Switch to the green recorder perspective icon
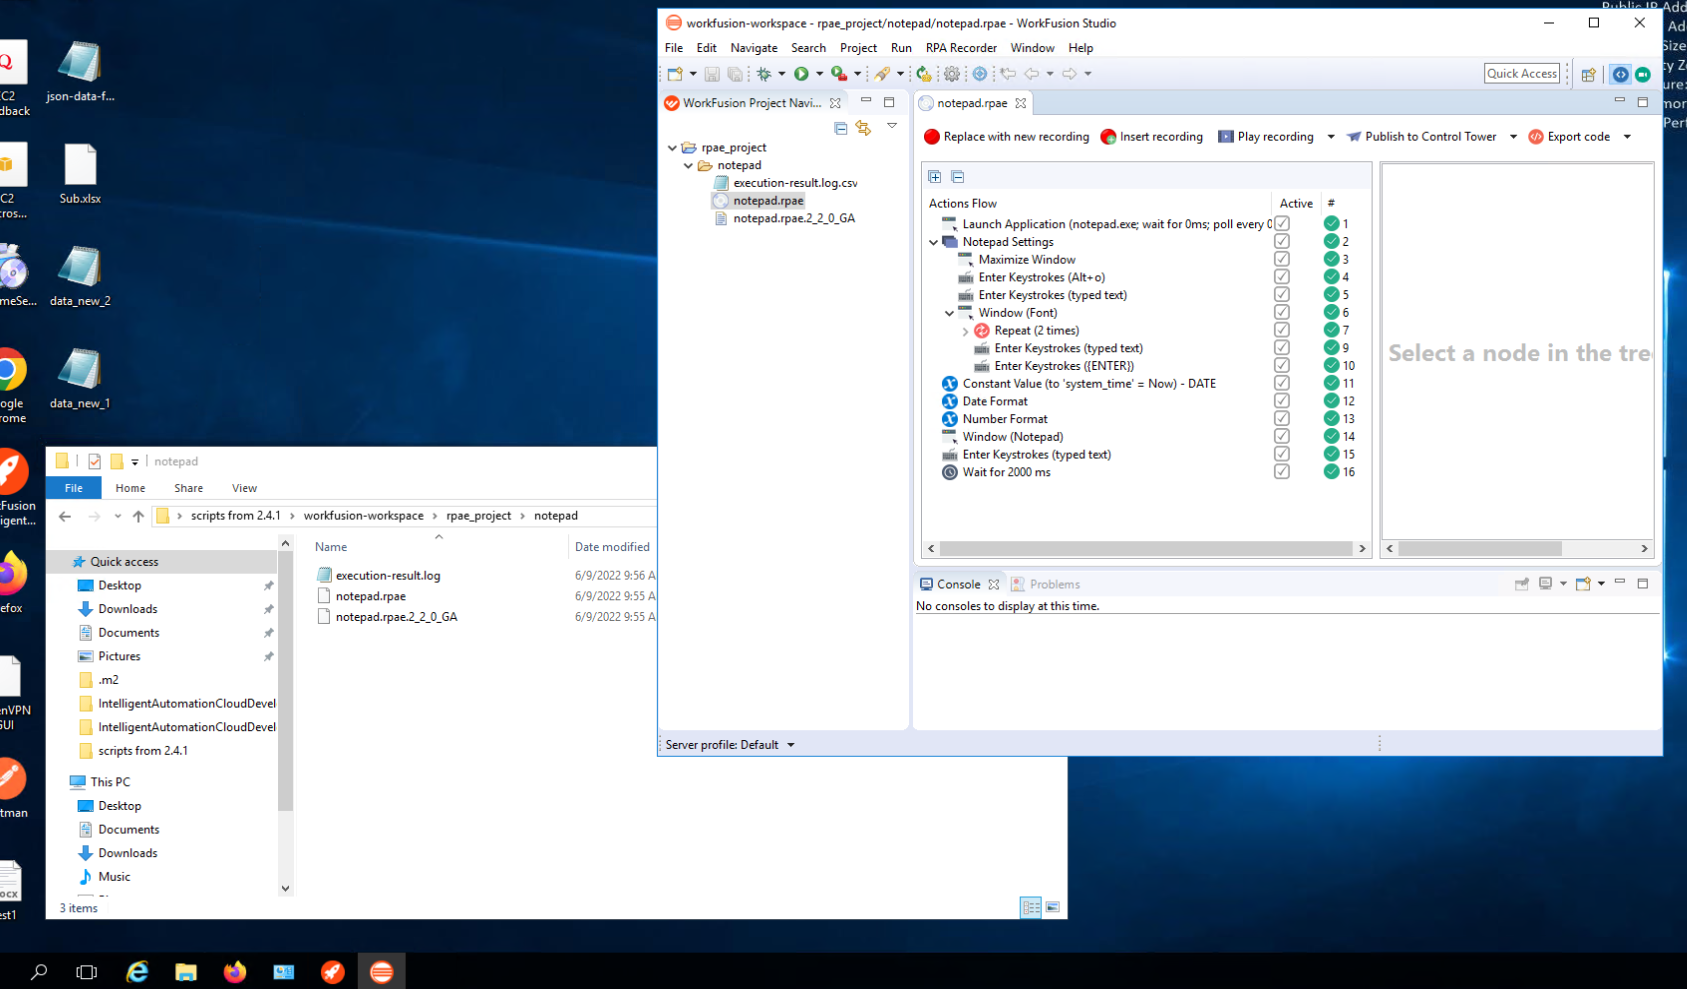Image resolution: width=1687 pixels, height=989 pixels. point(1642,74)
